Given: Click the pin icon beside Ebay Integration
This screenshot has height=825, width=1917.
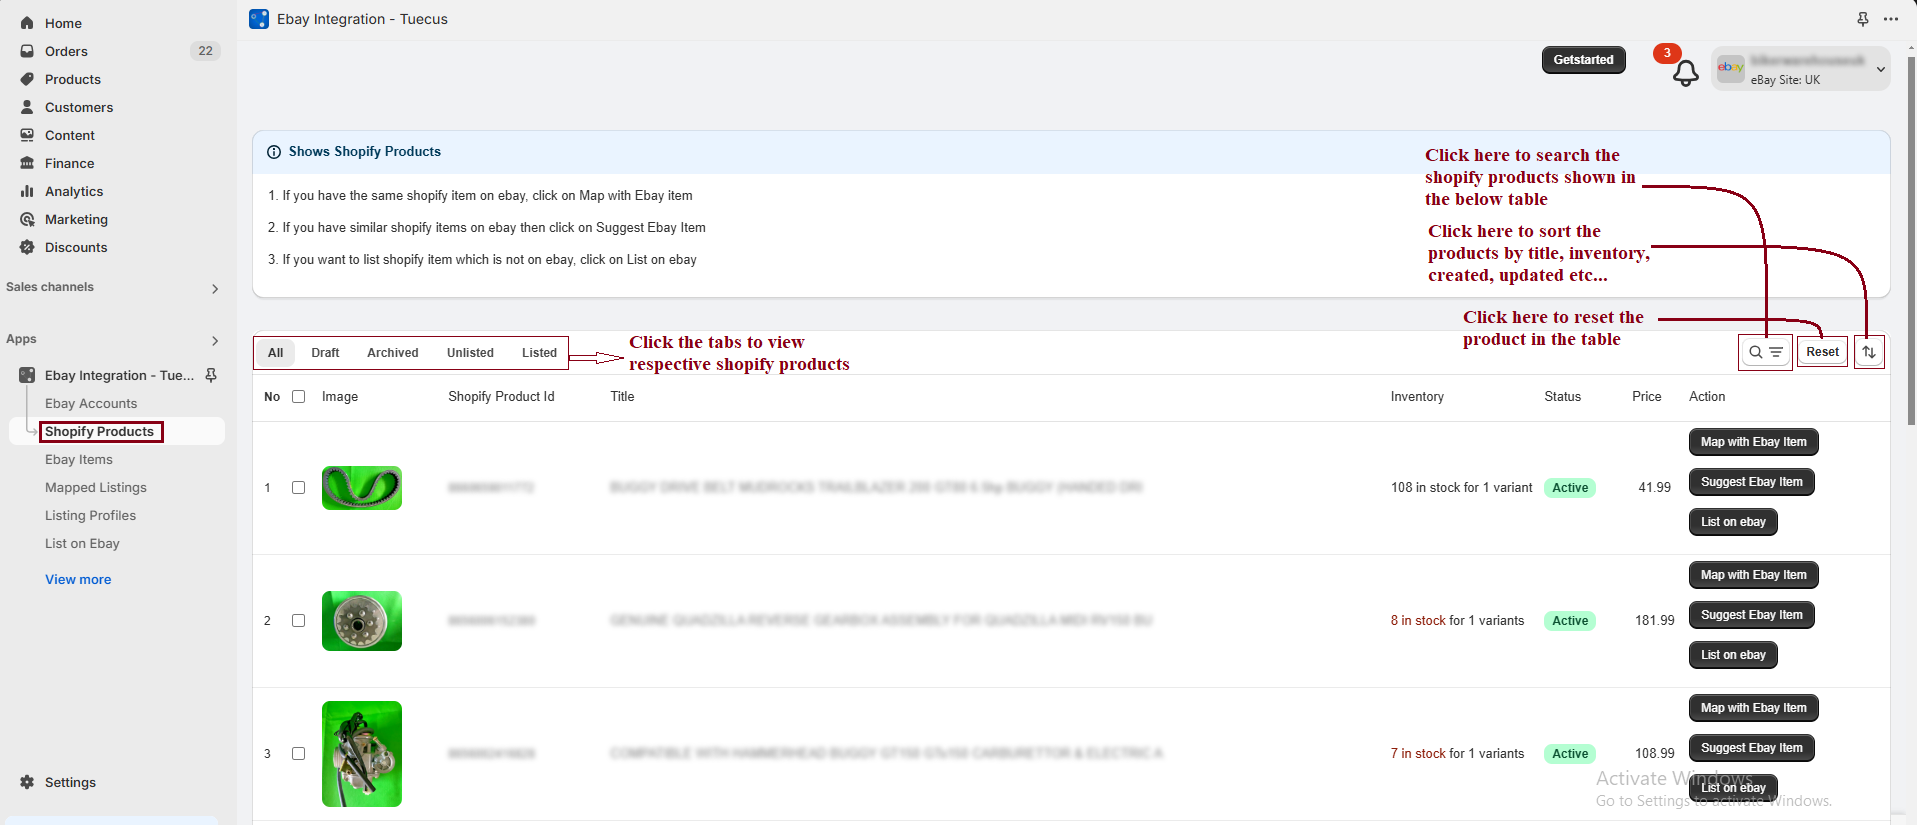Looking at the screenshot, I should click(x=211, y=375).
